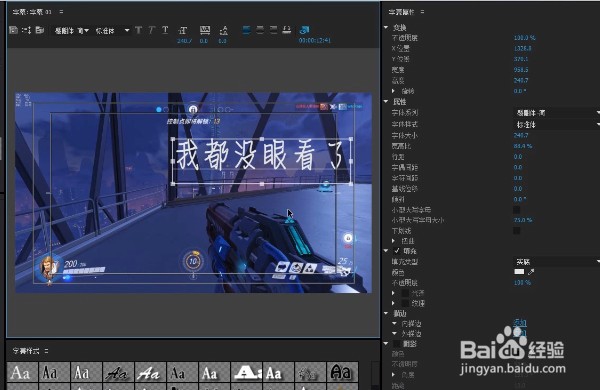Open the 字幕属性 panel menu icon

pyautogui.click(x=422, y=12)
